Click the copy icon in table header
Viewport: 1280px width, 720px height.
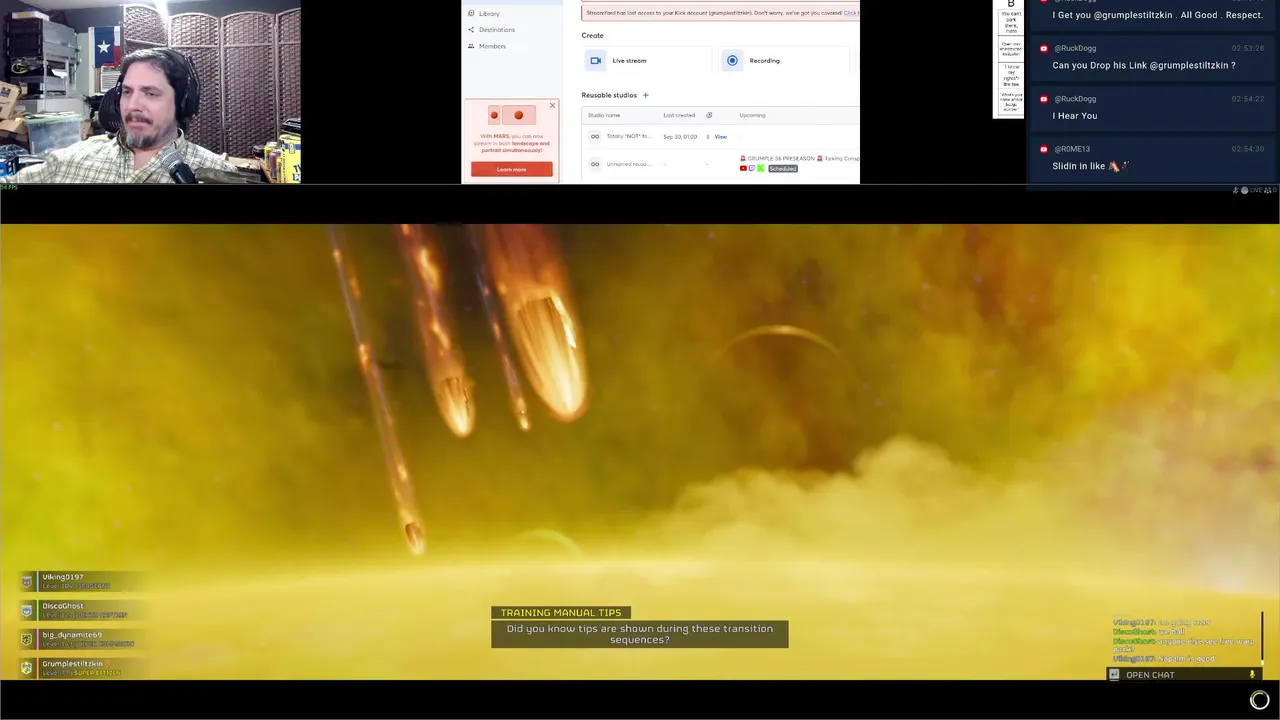709,115
